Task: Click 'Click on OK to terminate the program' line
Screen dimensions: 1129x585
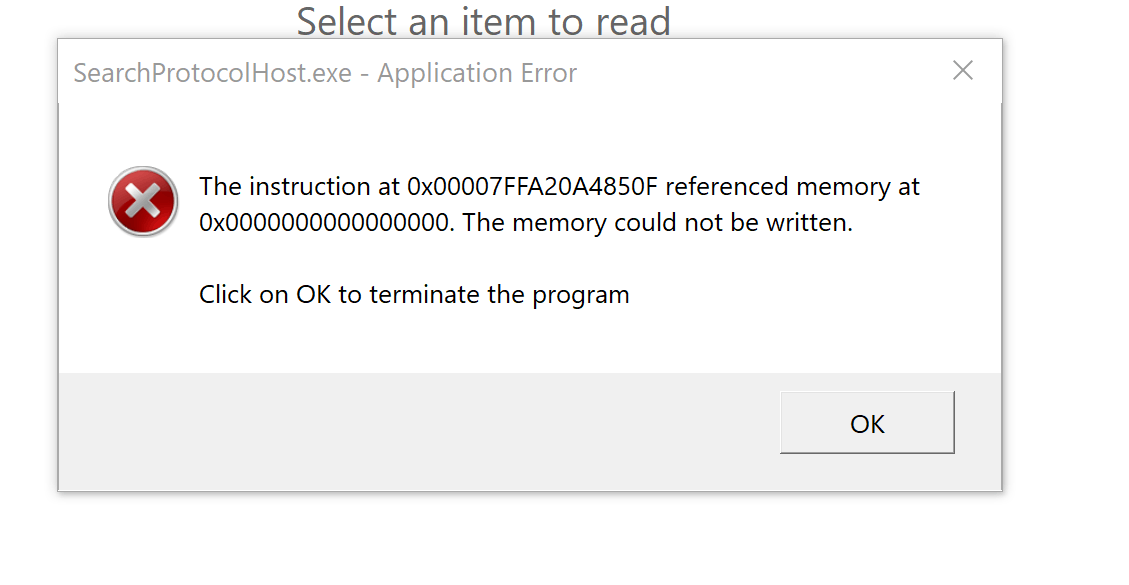Action: click(414, 295)
